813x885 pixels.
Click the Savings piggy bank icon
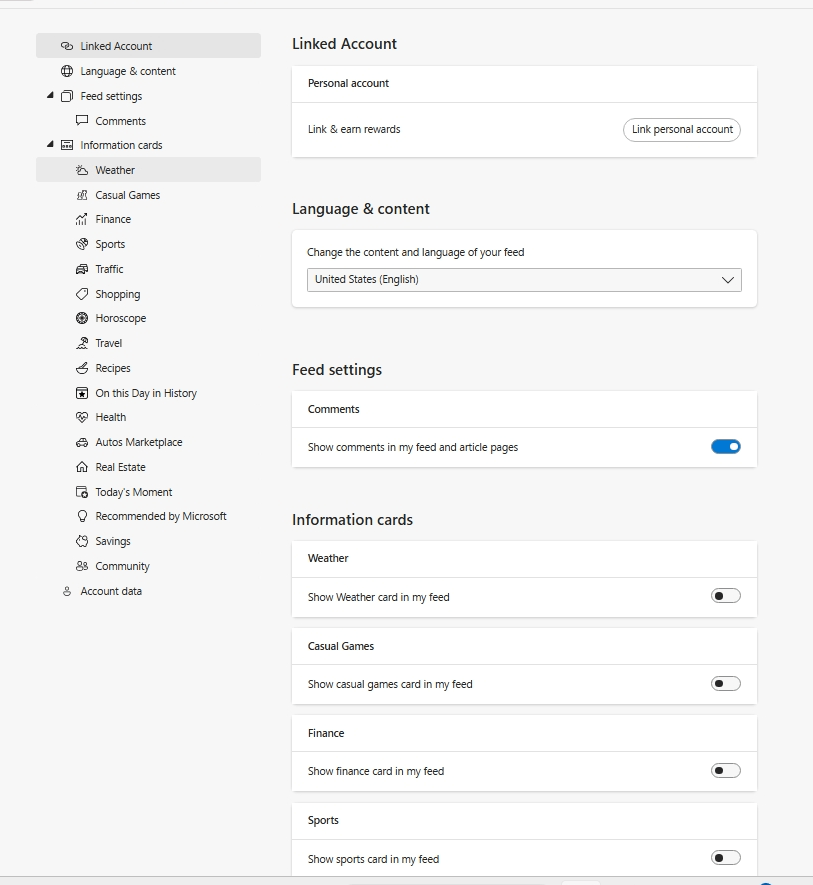tap(82, 541)
